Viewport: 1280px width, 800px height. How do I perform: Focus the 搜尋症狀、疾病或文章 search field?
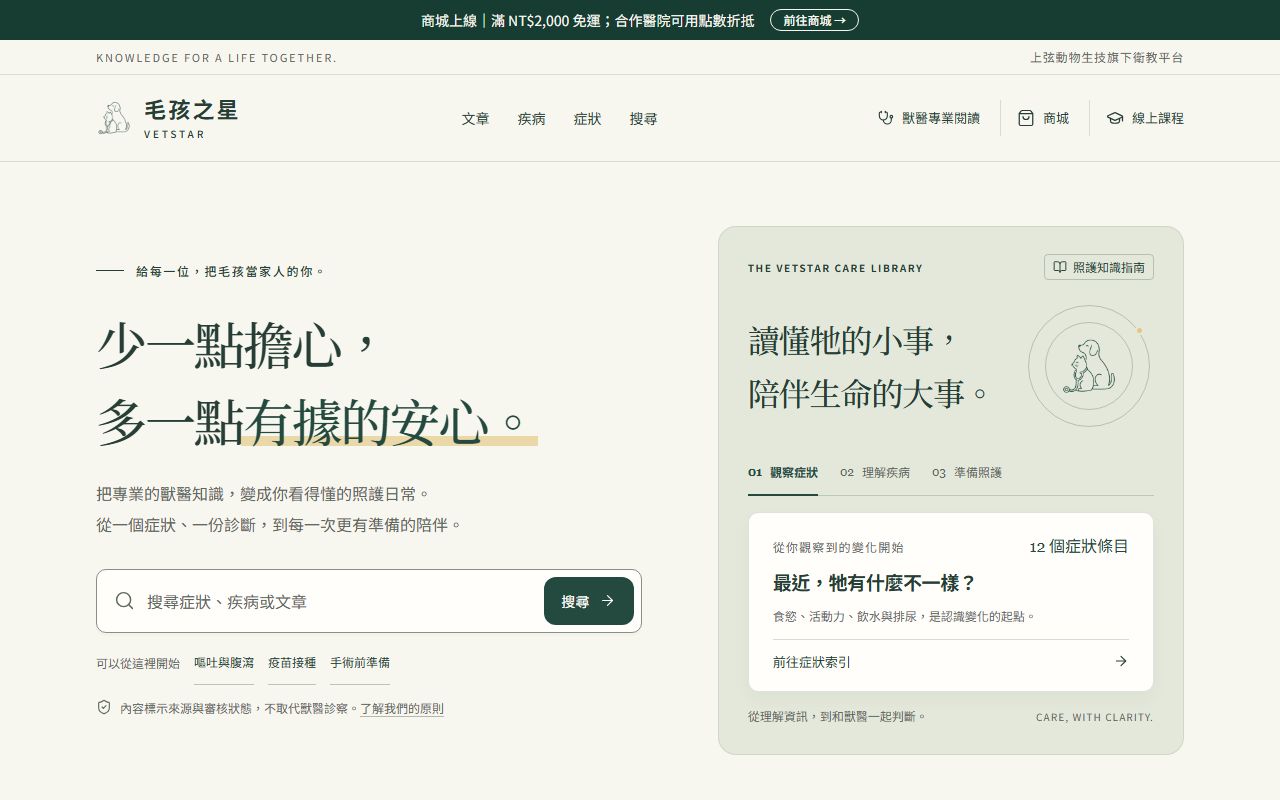click(340, 601)
